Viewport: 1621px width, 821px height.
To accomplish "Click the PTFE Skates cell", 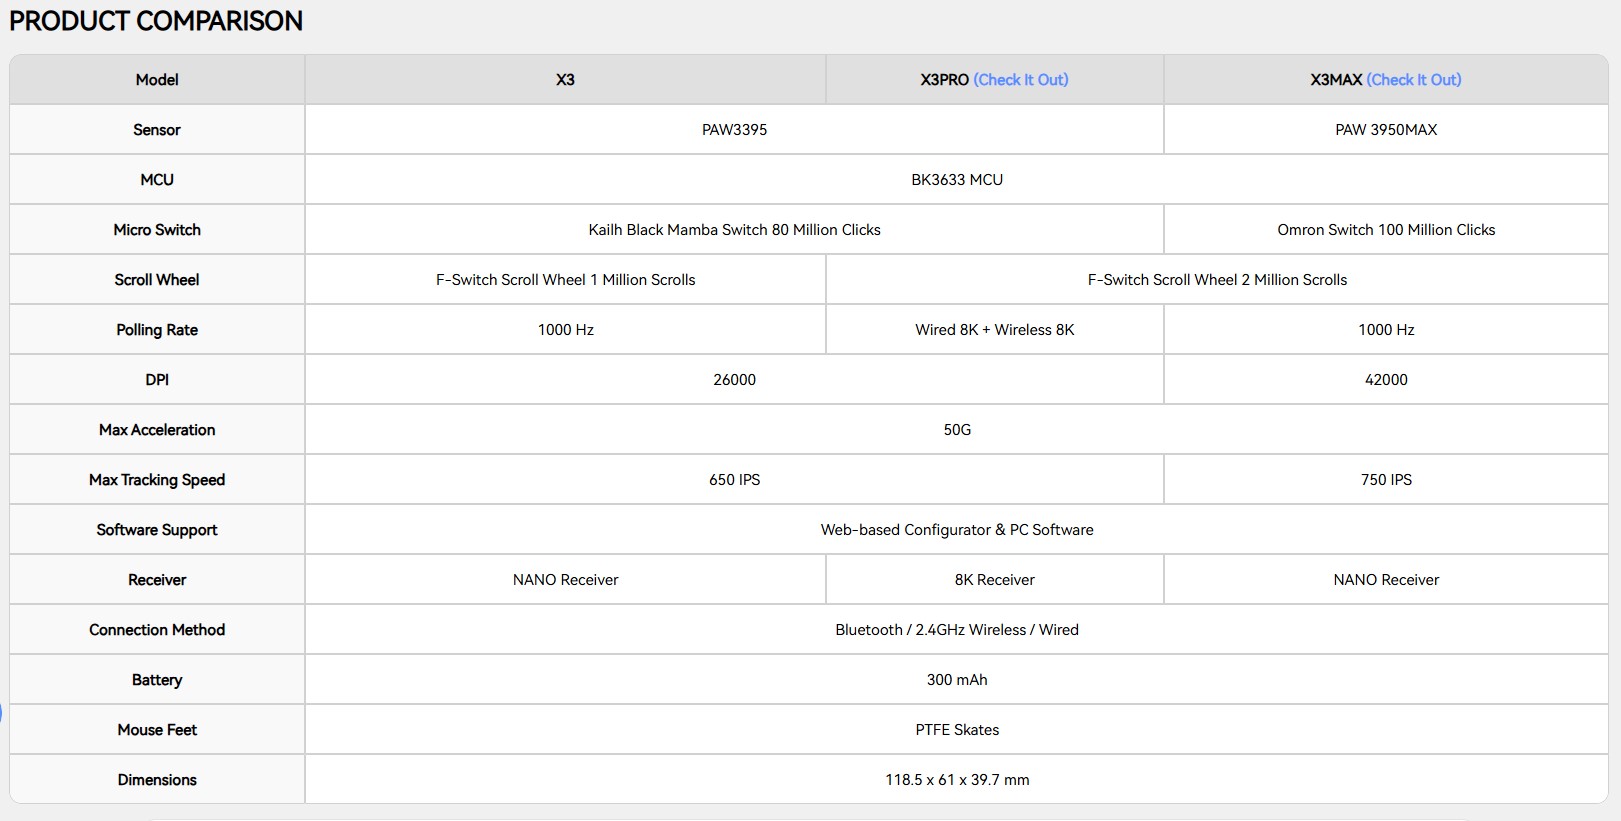I will coord(957,730).
